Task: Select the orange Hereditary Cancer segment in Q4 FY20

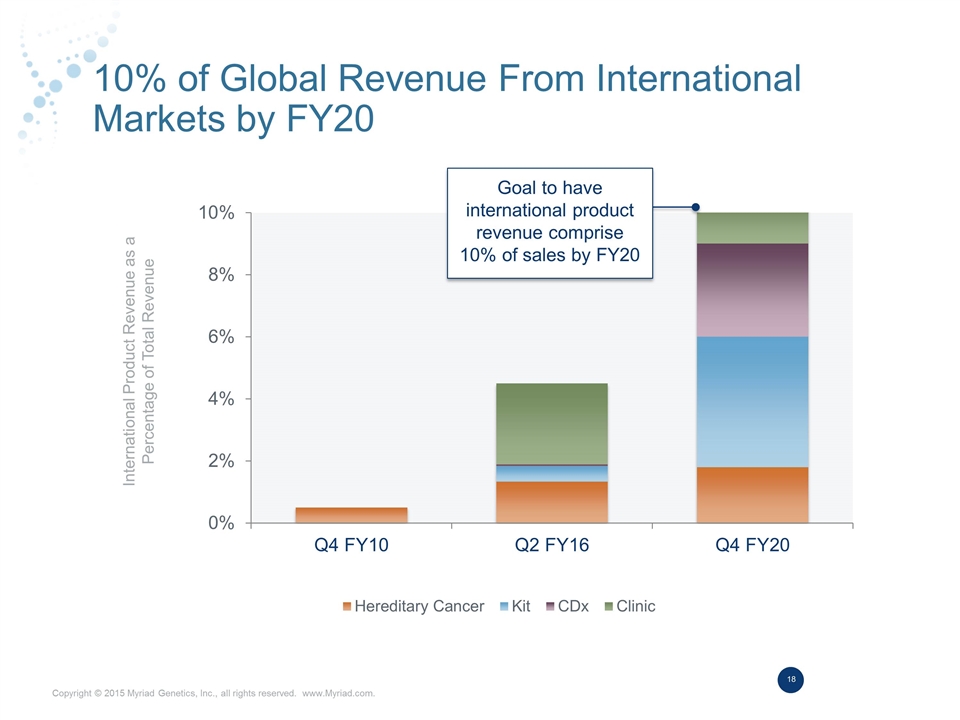Action: (751, 494)
